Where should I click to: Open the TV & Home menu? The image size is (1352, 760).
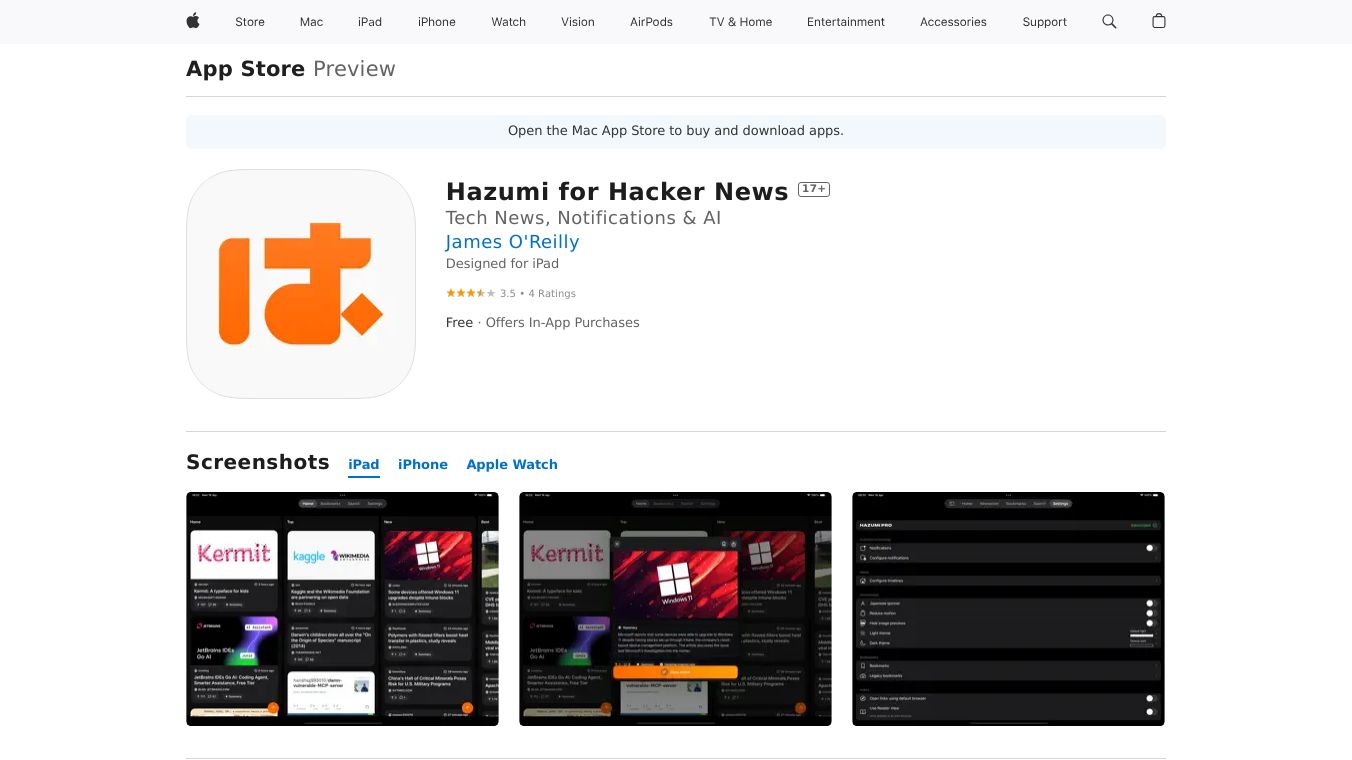741,22
